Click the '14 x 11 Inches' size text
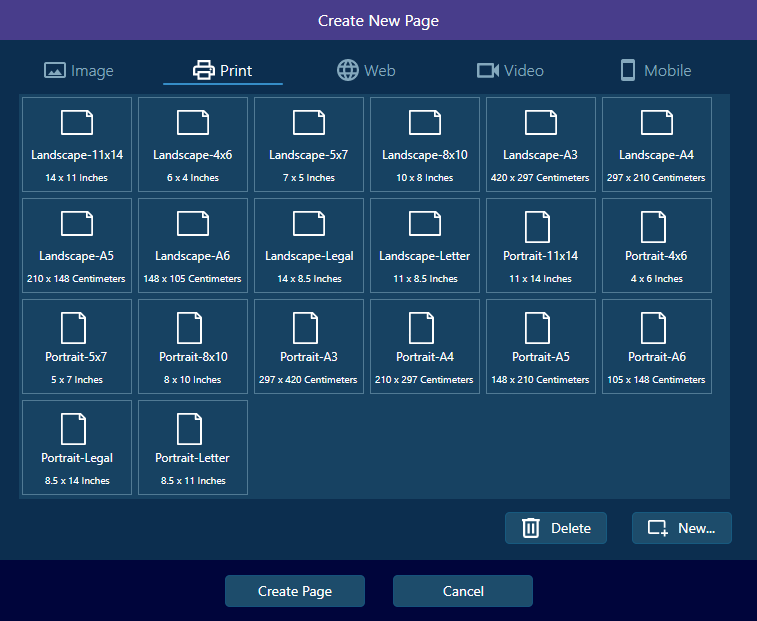This screenshot has height=621, width=757. pos(76,178)
